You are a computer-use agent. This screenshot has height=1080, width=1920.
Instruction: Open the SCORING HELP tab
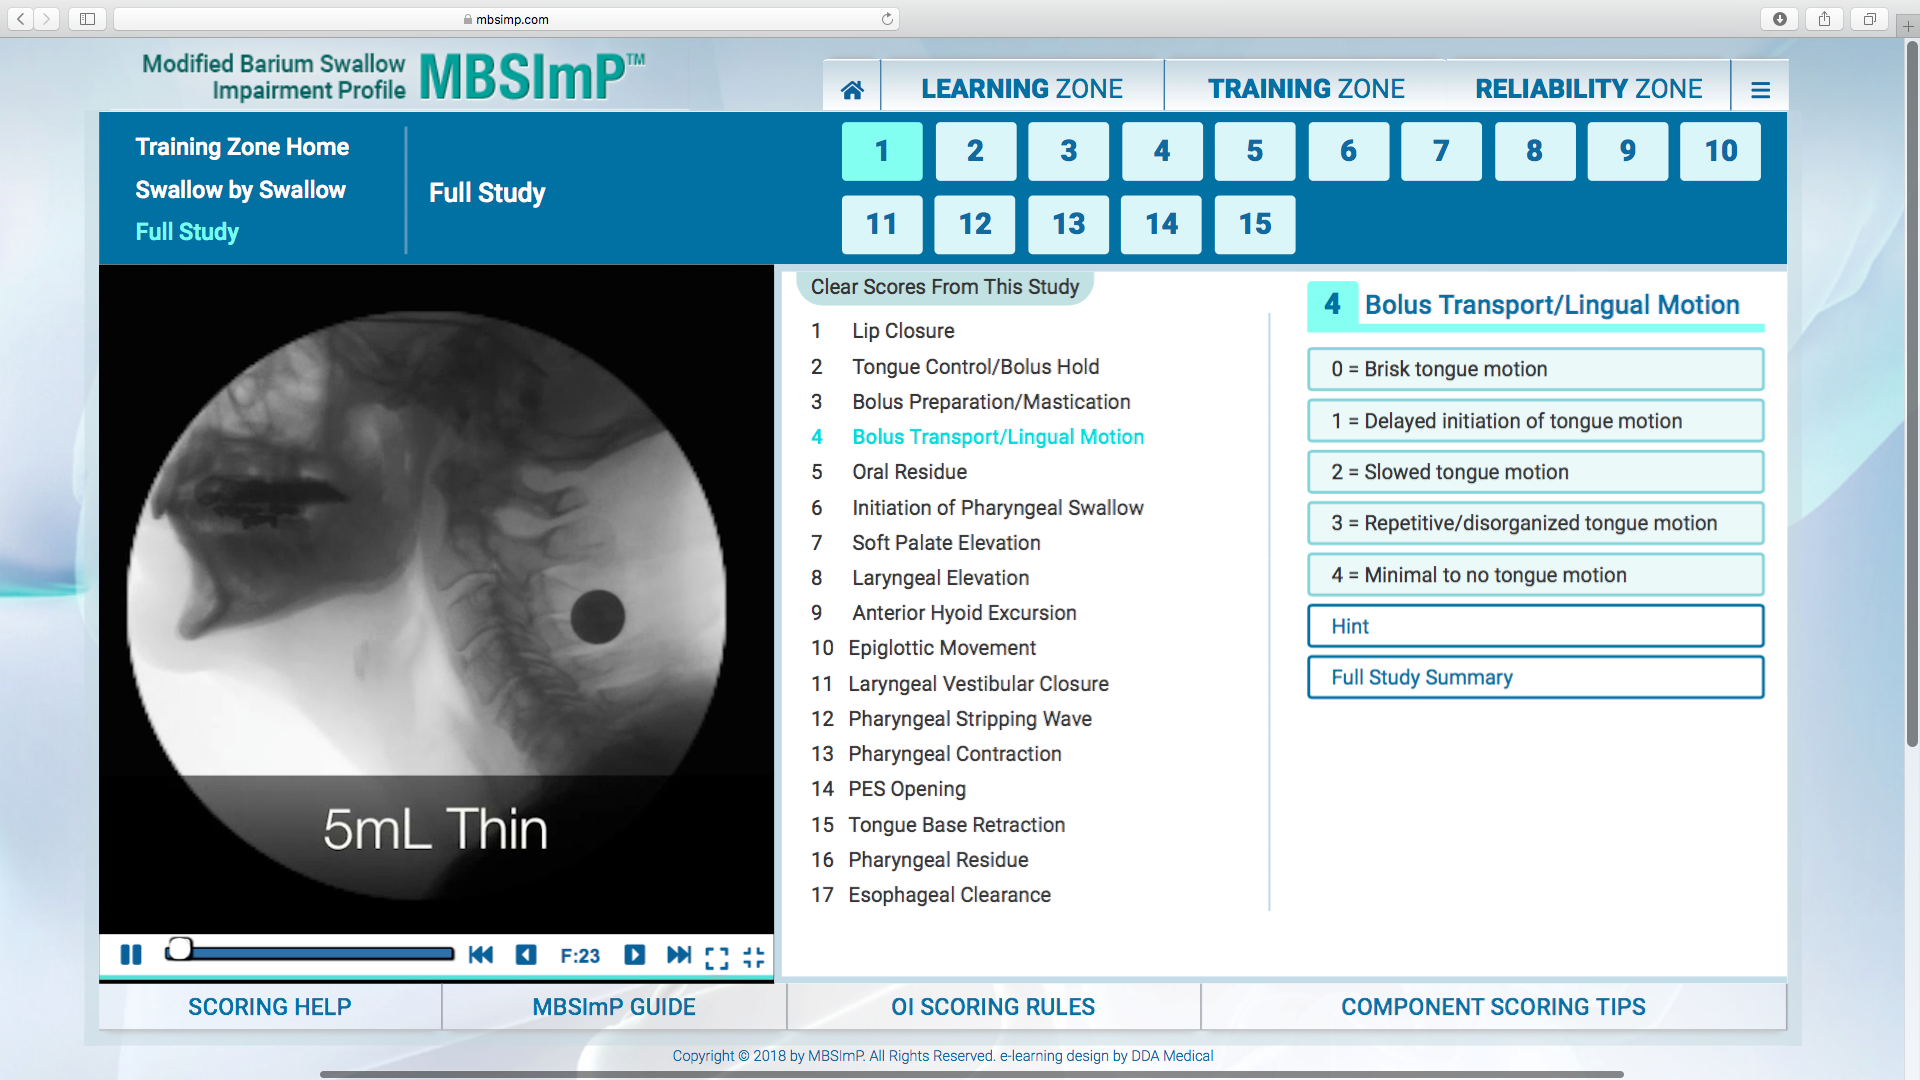tap(270, 1007)
